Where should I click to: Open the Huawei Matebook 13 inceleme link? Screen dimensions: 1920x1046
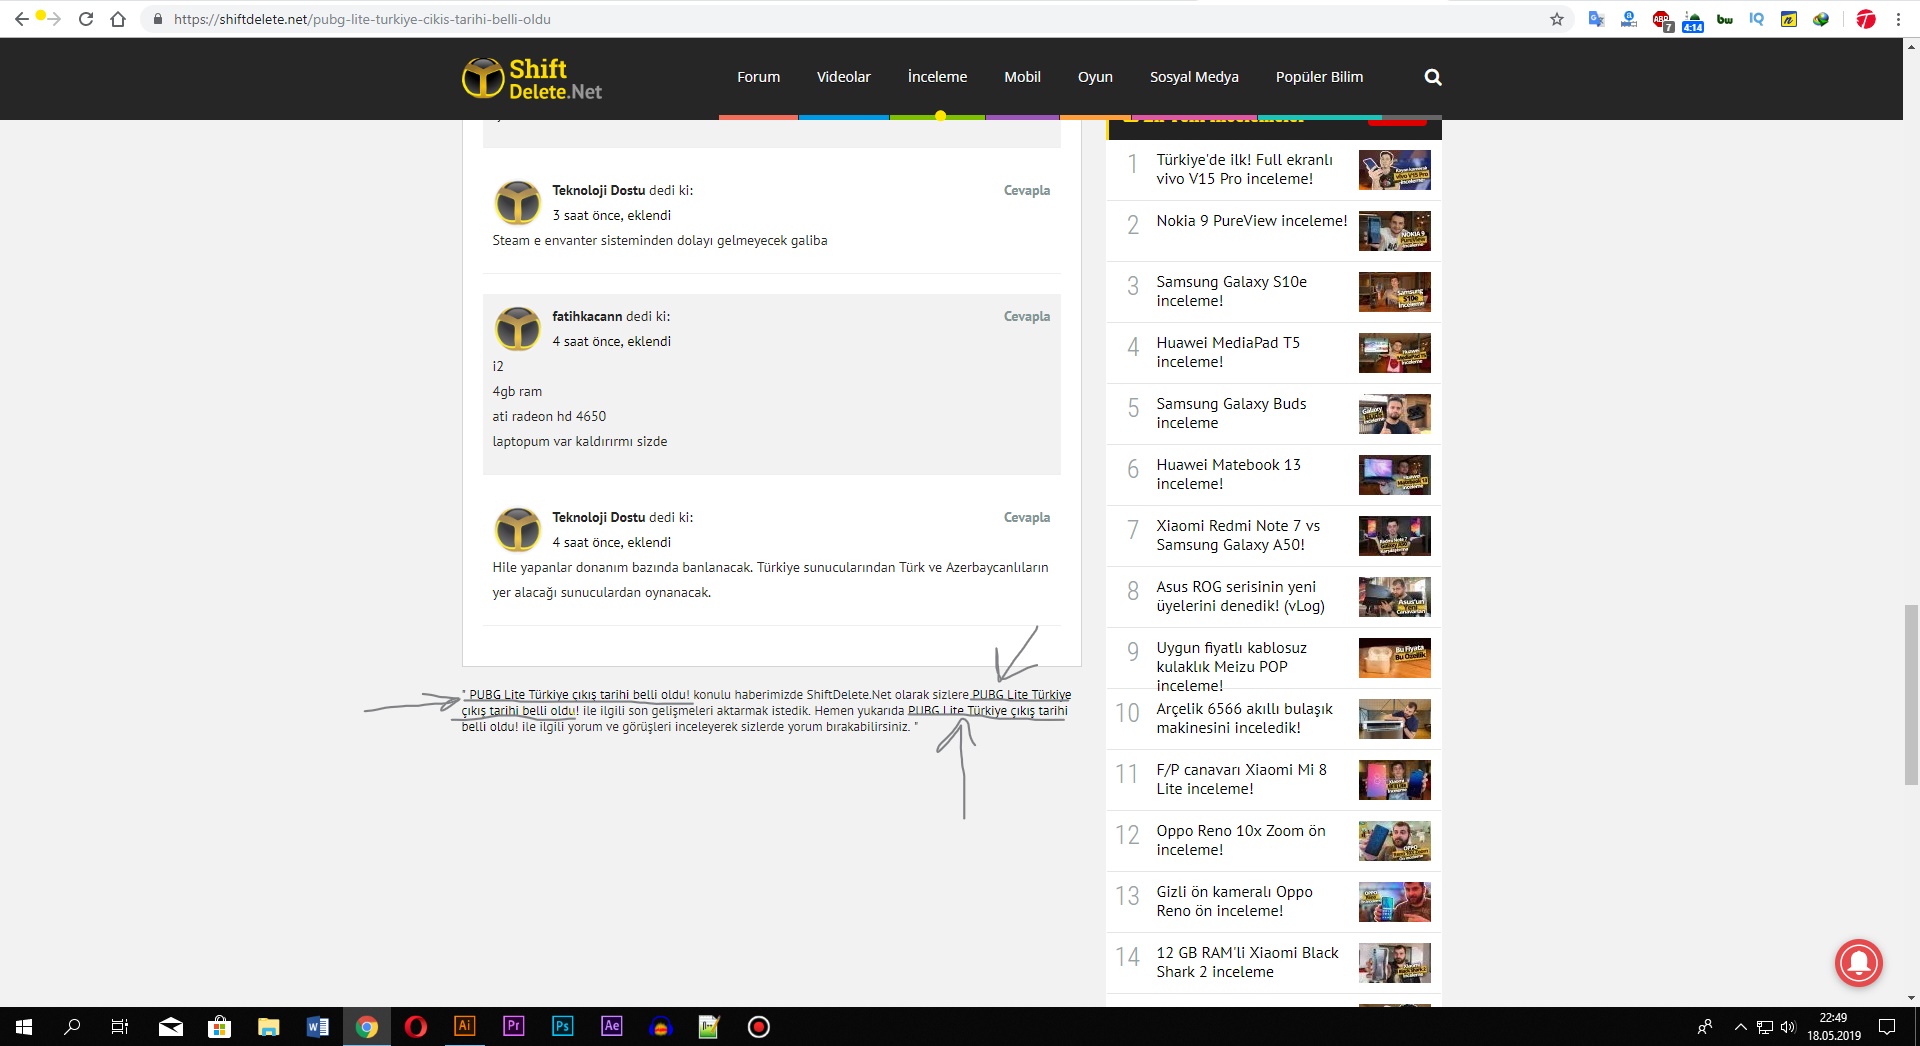1229,474
